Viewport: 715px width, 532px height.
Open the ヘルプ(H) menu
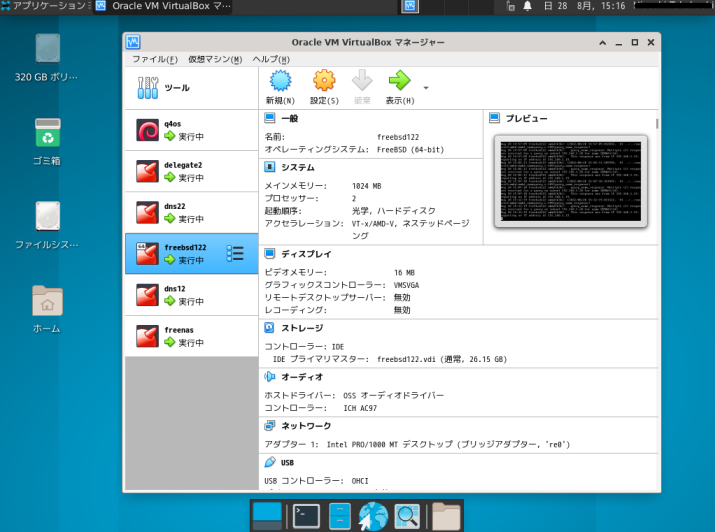[271, 59]
